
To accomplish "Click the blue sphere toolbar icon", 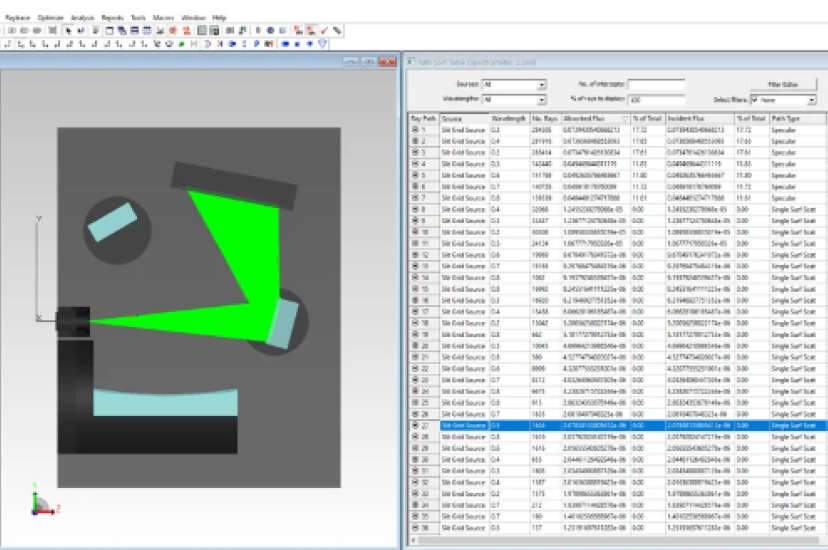I will click(270, 31).
